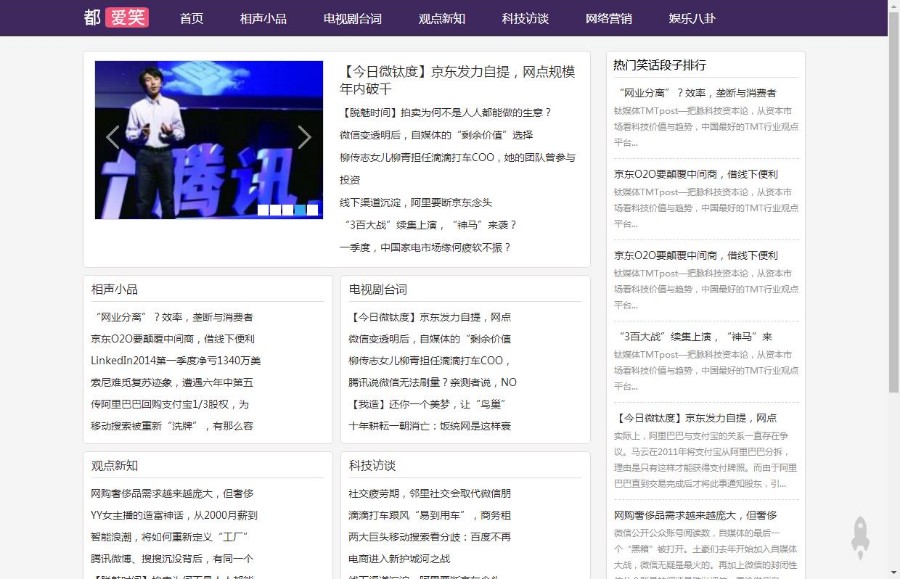This screenshot has width=900, height=579.
Task: Open 微信变透明后 link in 电视剧台词 list
Action: point(430,339)
